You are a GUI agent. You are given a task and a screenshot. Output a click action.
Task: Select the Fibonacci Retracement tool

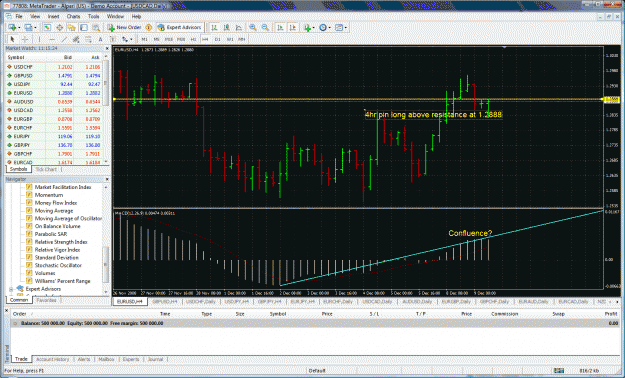pyautogui.click(x=88, y=39)
